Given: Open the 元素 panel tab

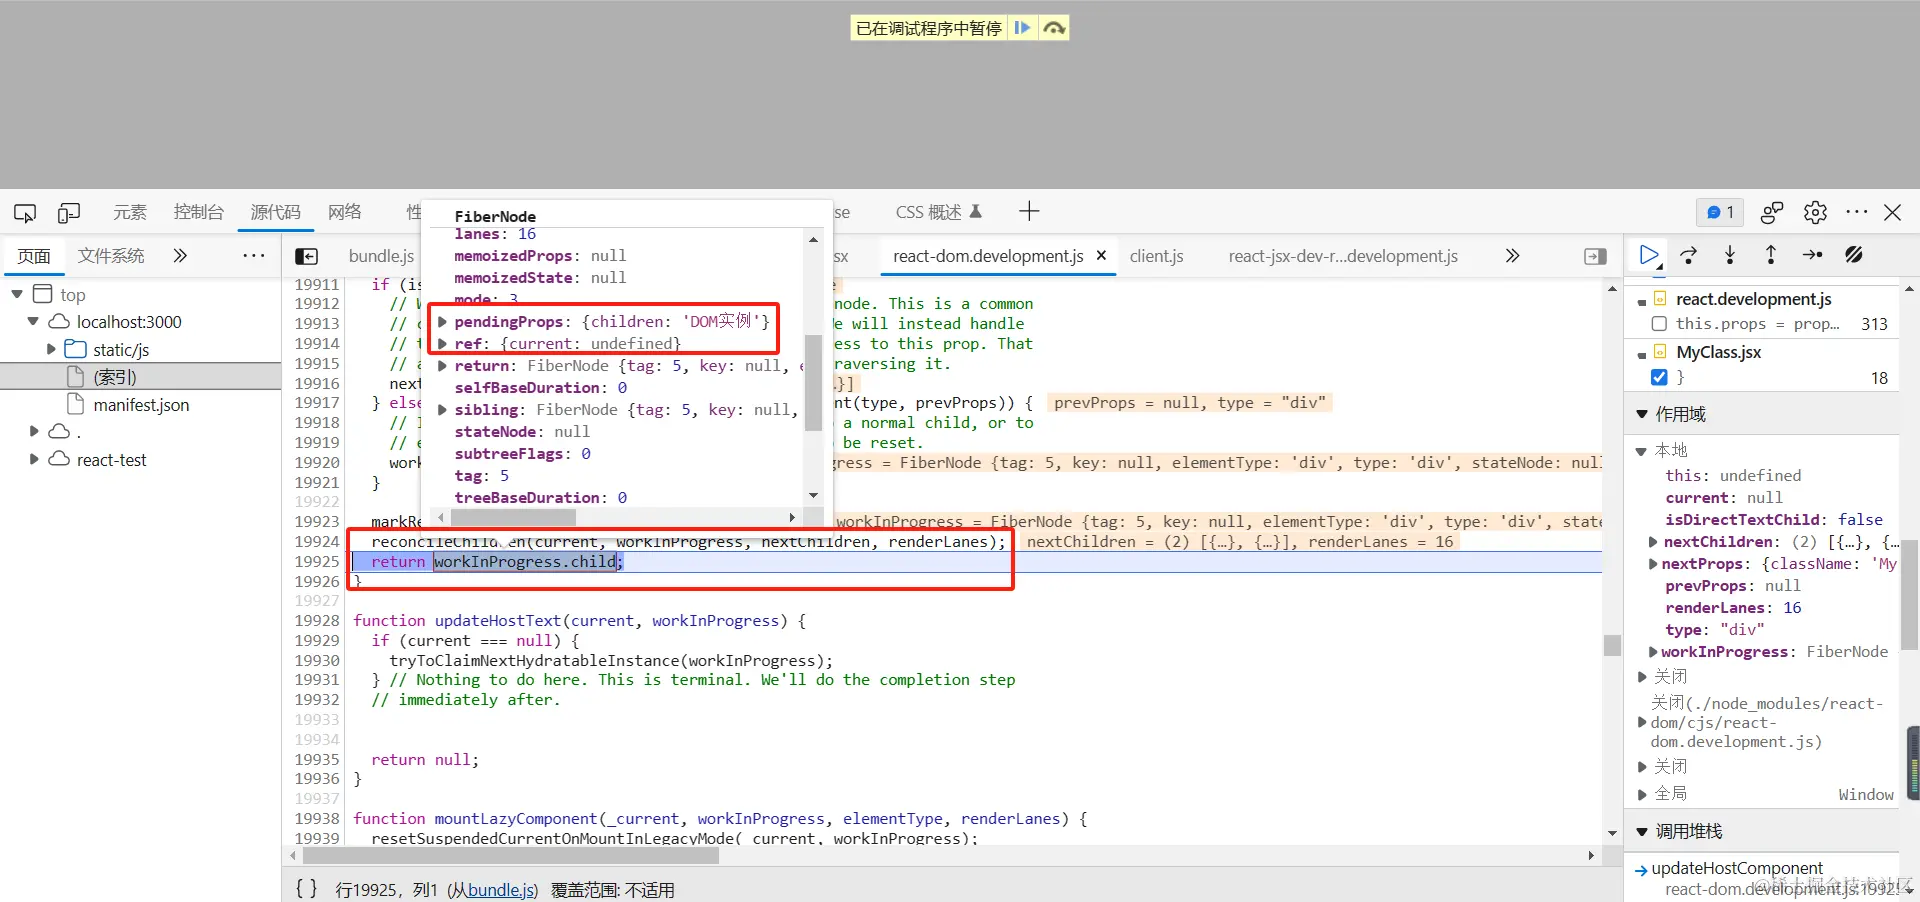Looking at the screenshot, I should click(130, 212).
